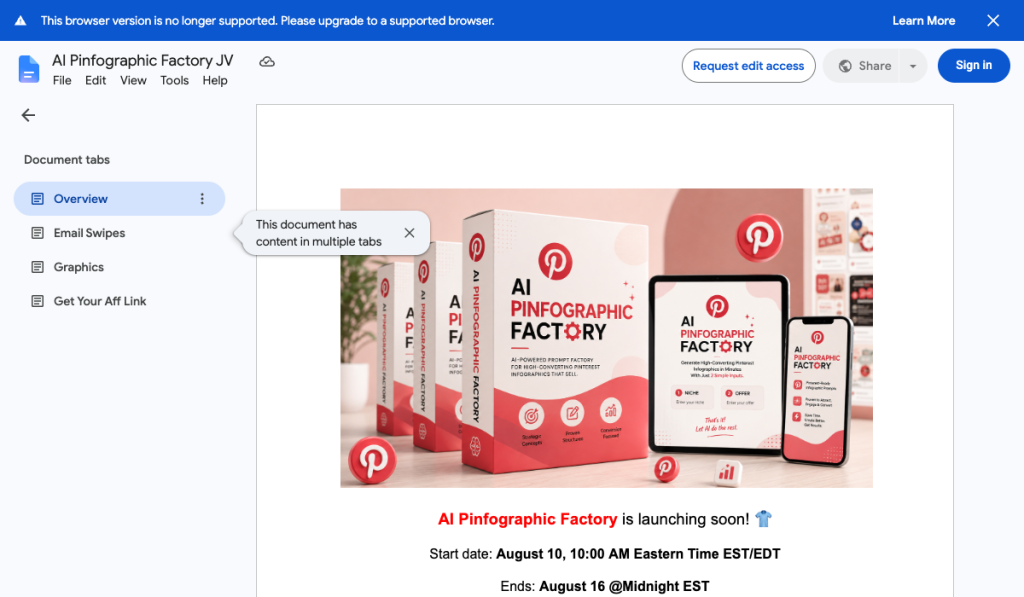Click the cloud document status icon

click(x=267, y=62)
